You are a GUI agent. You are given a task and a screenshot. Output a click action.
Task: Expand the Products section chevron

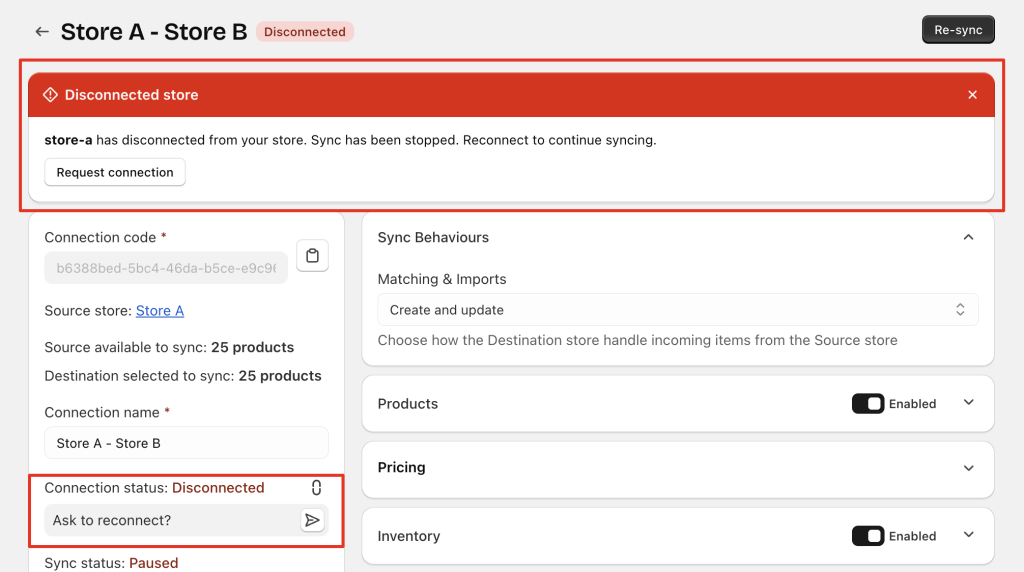pyautogui.click(x=967, y=403)
